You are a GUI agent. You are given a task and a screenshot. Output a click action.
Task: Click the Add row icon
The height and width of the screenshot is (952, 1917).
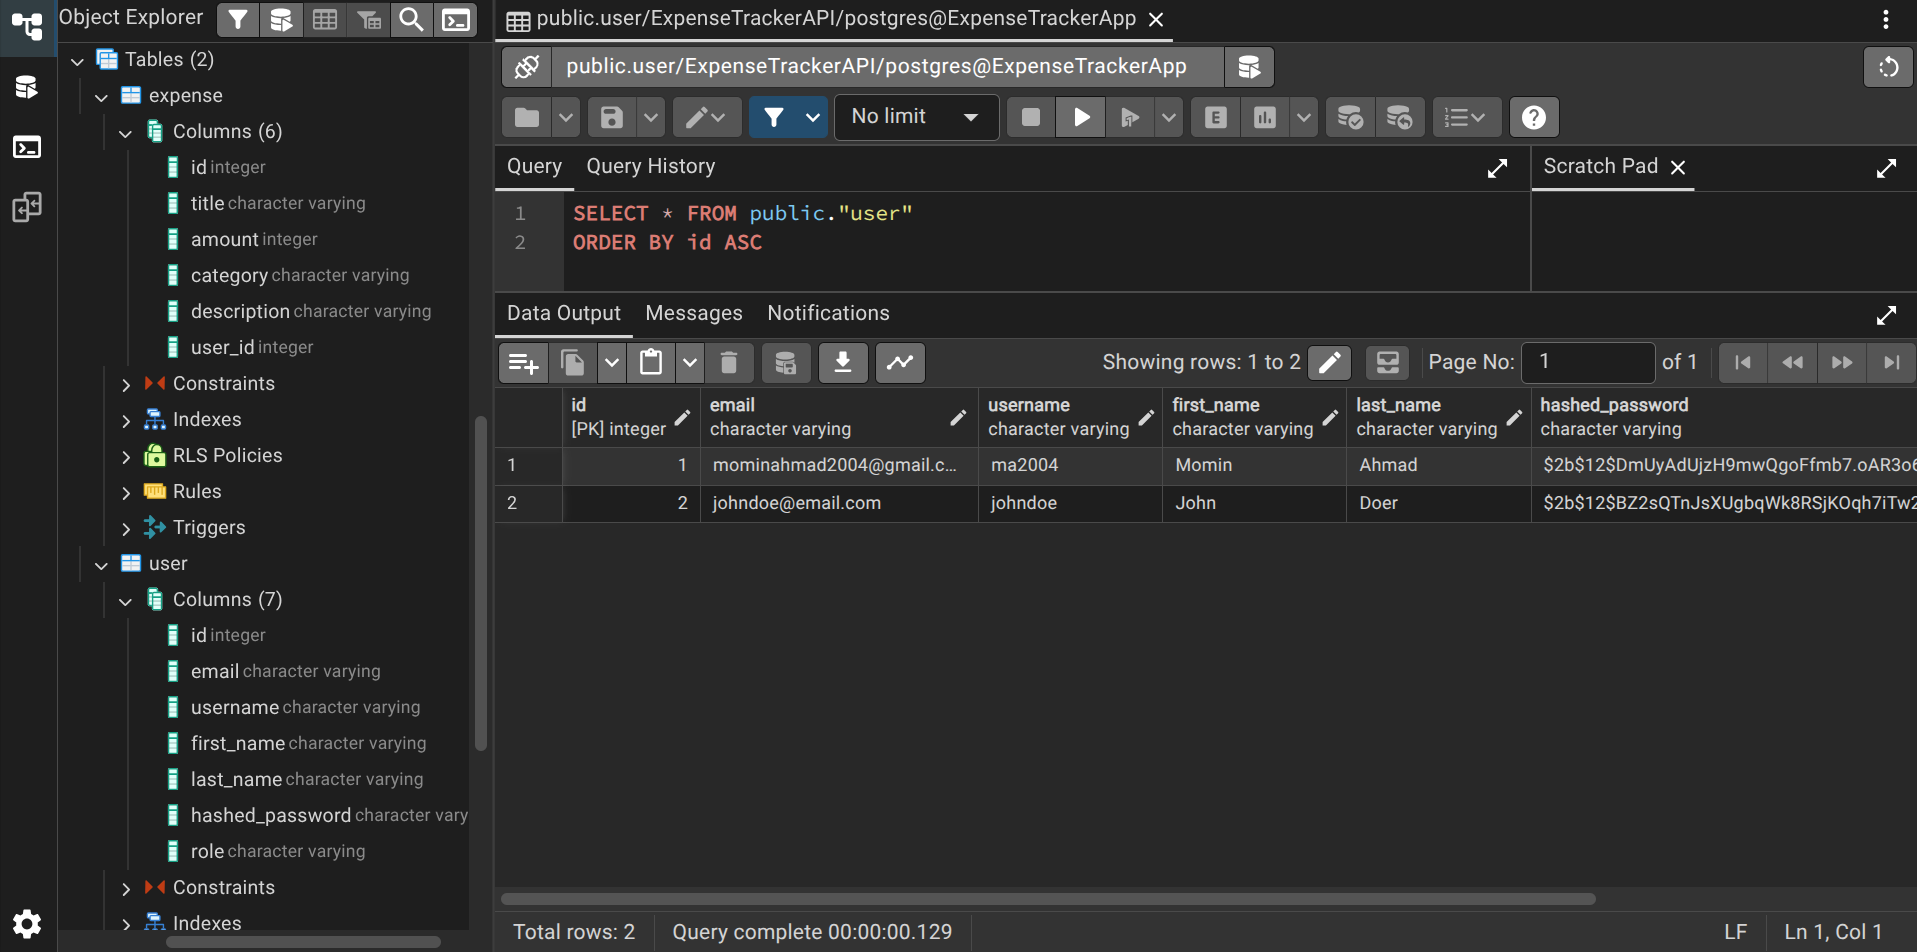pyautogui.click(x=524, y=362)
